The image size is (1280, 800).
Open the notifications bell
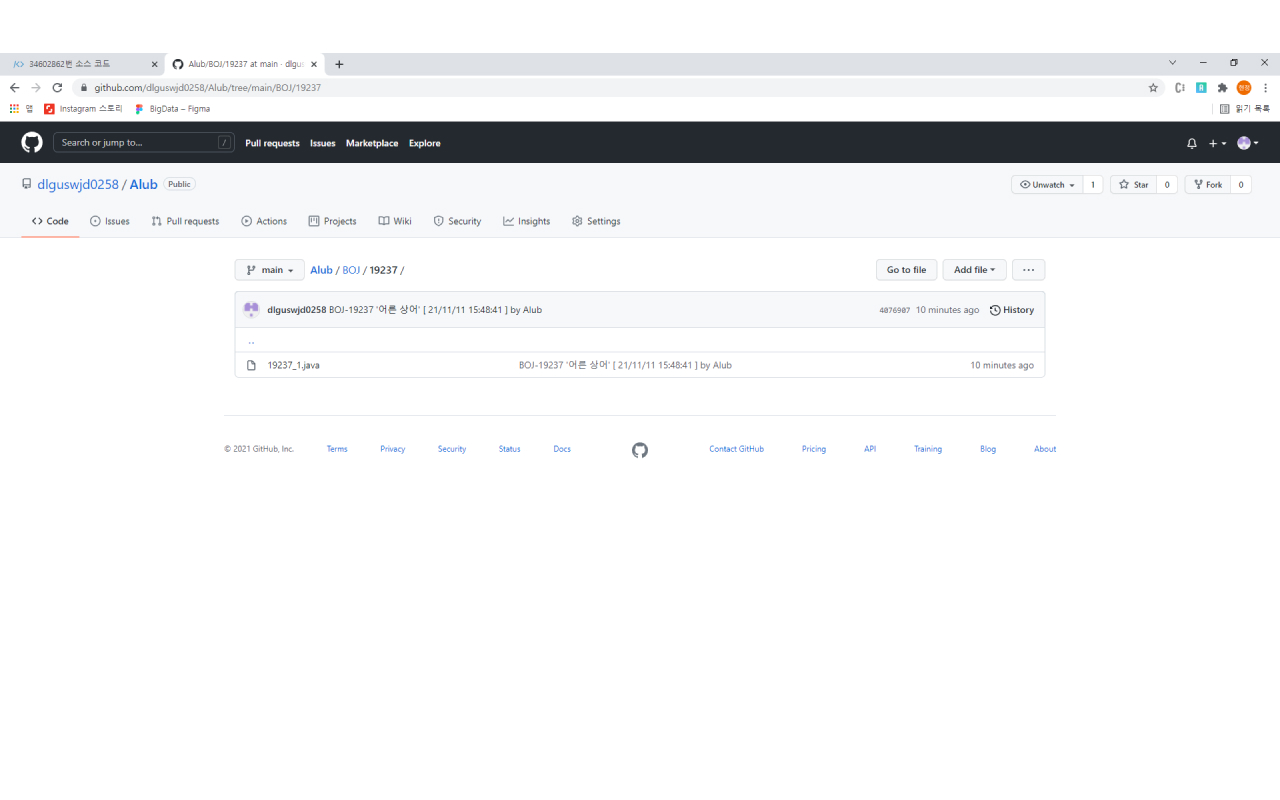(x=1192, y=143)
